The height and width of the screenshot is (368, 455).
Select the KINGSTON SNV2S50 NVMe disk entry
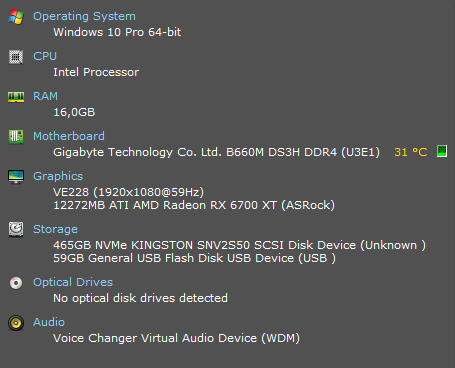pyautogui.click(x=239, y=245)
